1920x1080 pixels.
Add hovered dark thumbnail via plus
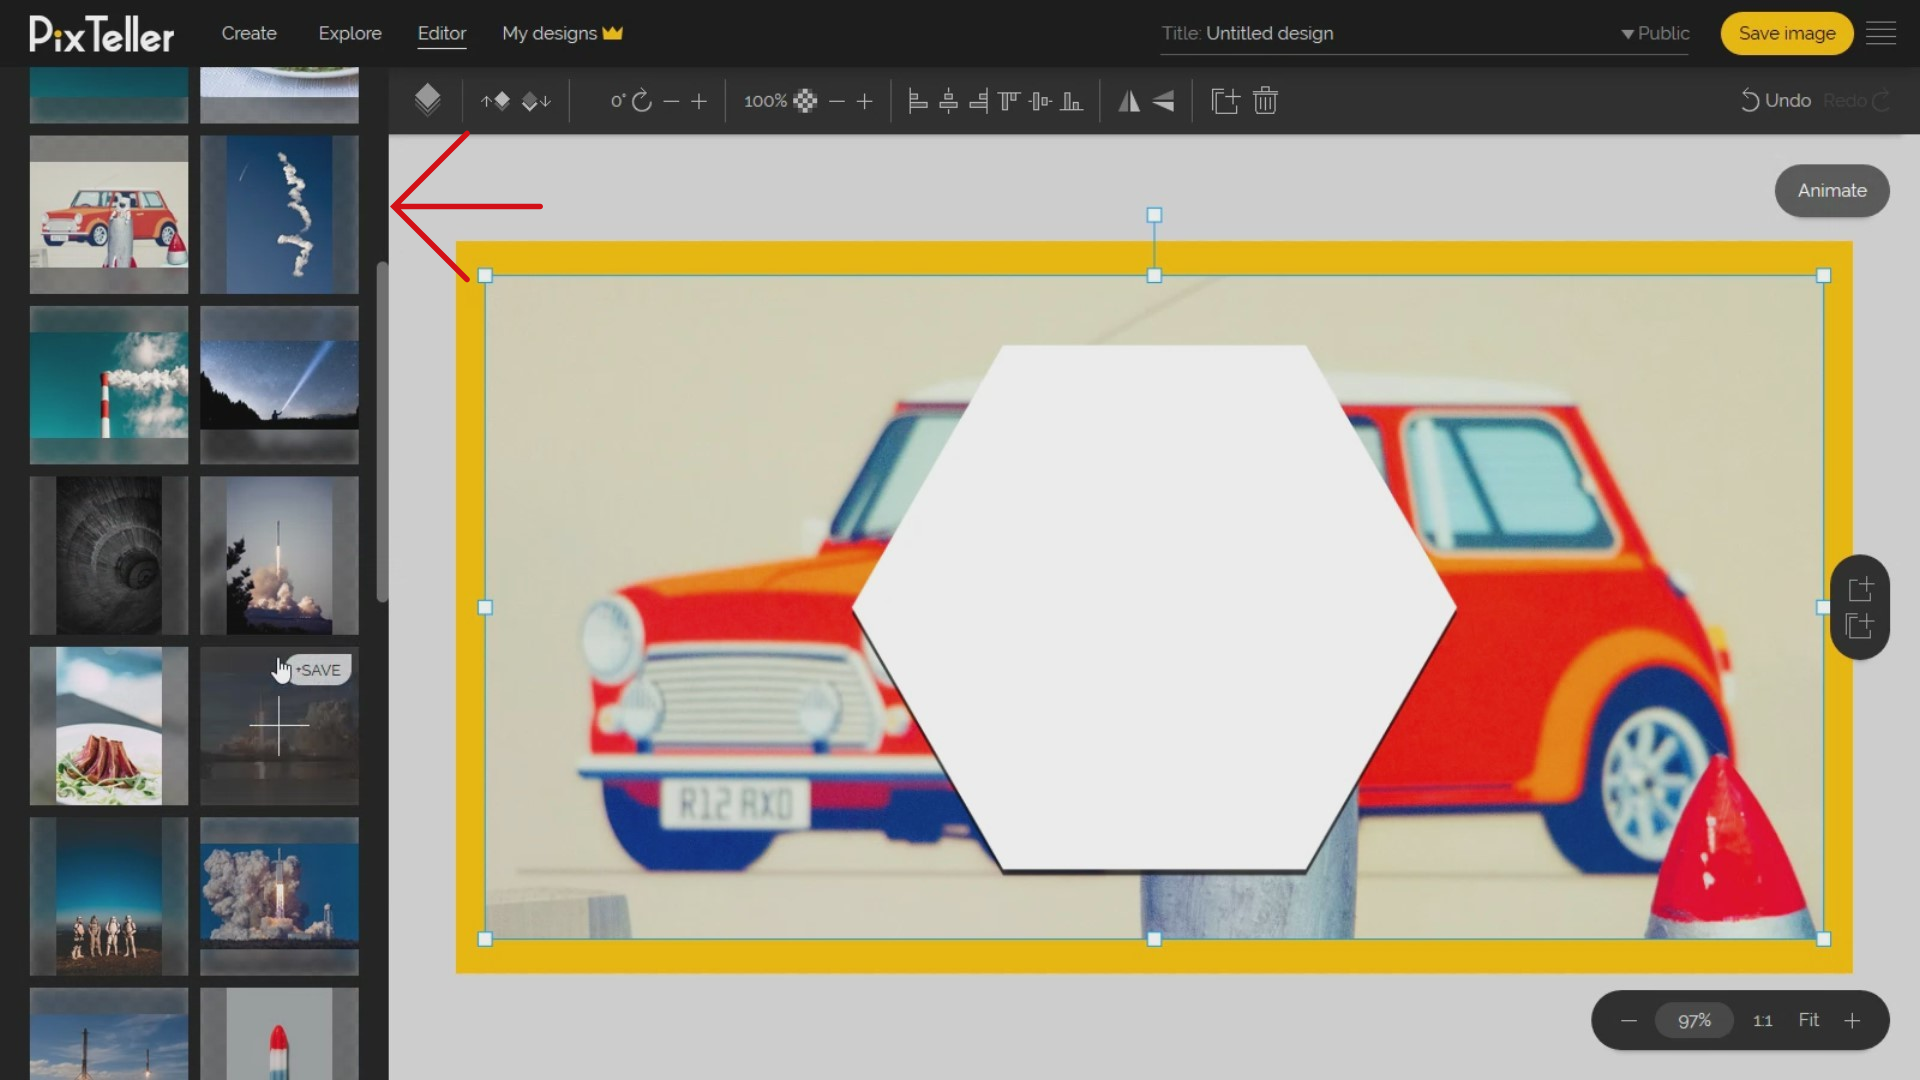click(x=279, y=726)
